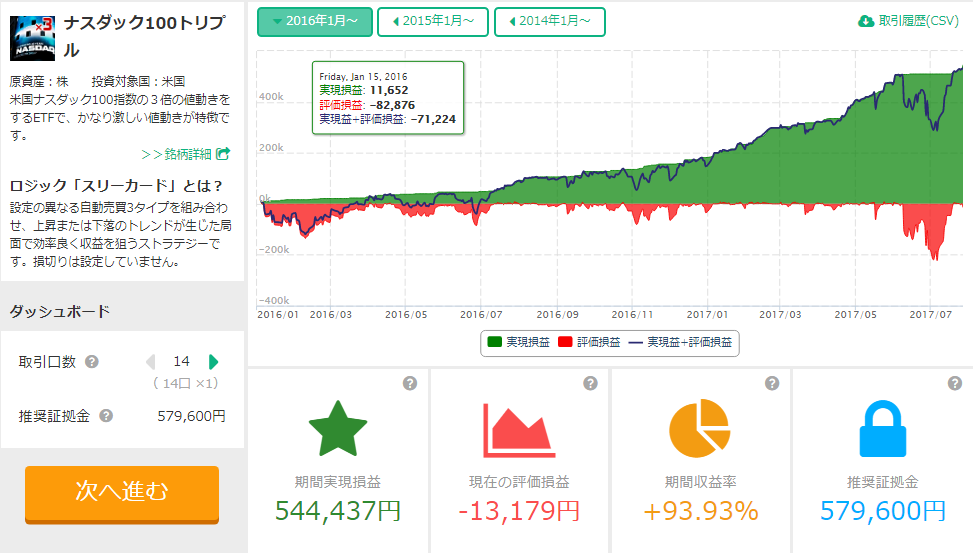Click the green 実現損益 legend swatch

click(495, 342)
